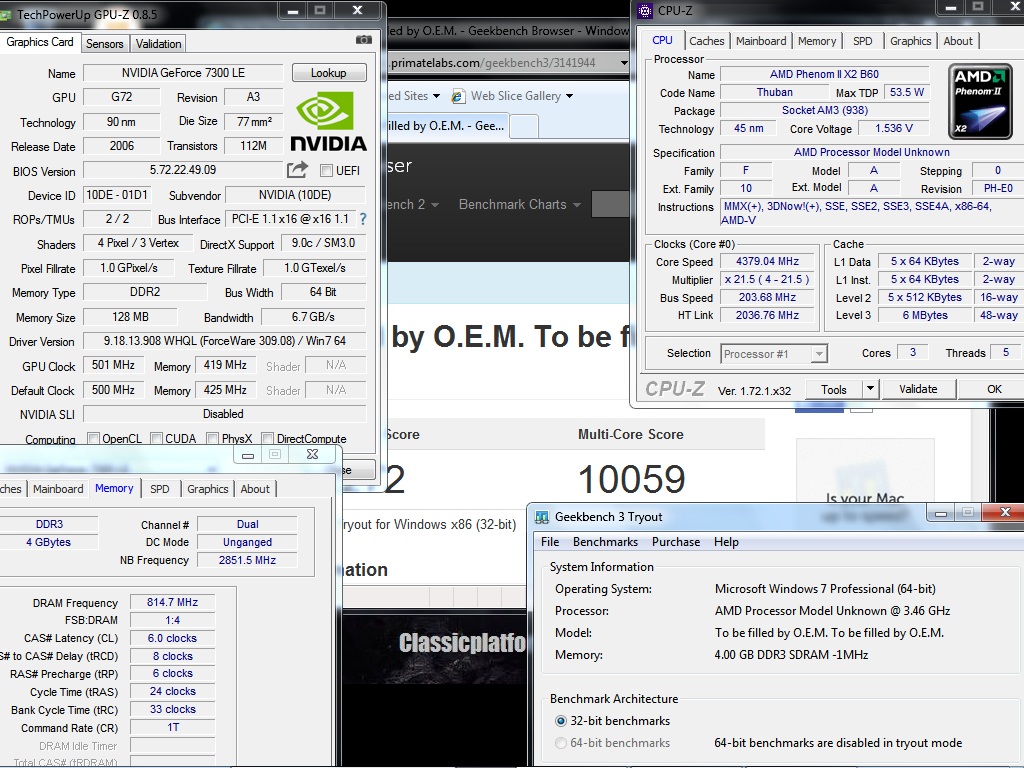1024x768 pixels.
Task: Open GPU-Z Graphics Card tab
Action: coord(40,42)
